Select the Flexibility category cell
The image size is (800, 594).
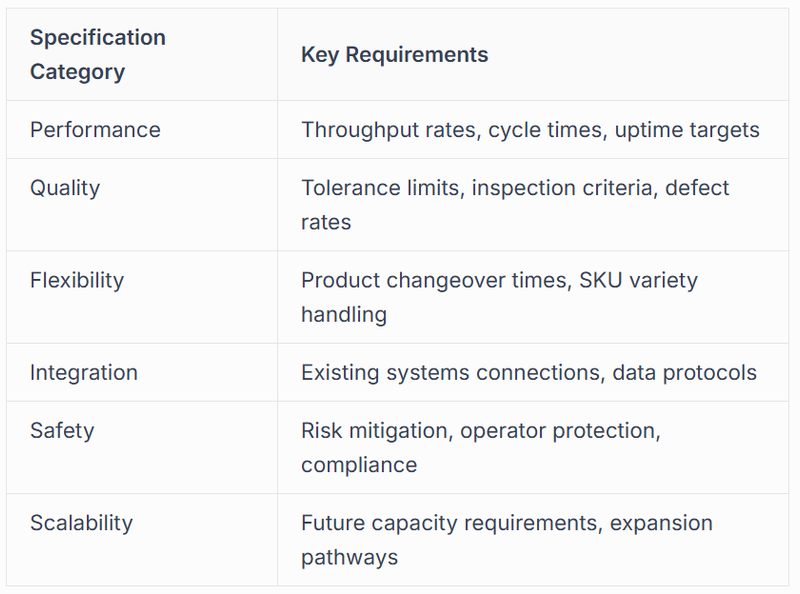[x=79, y=280]
